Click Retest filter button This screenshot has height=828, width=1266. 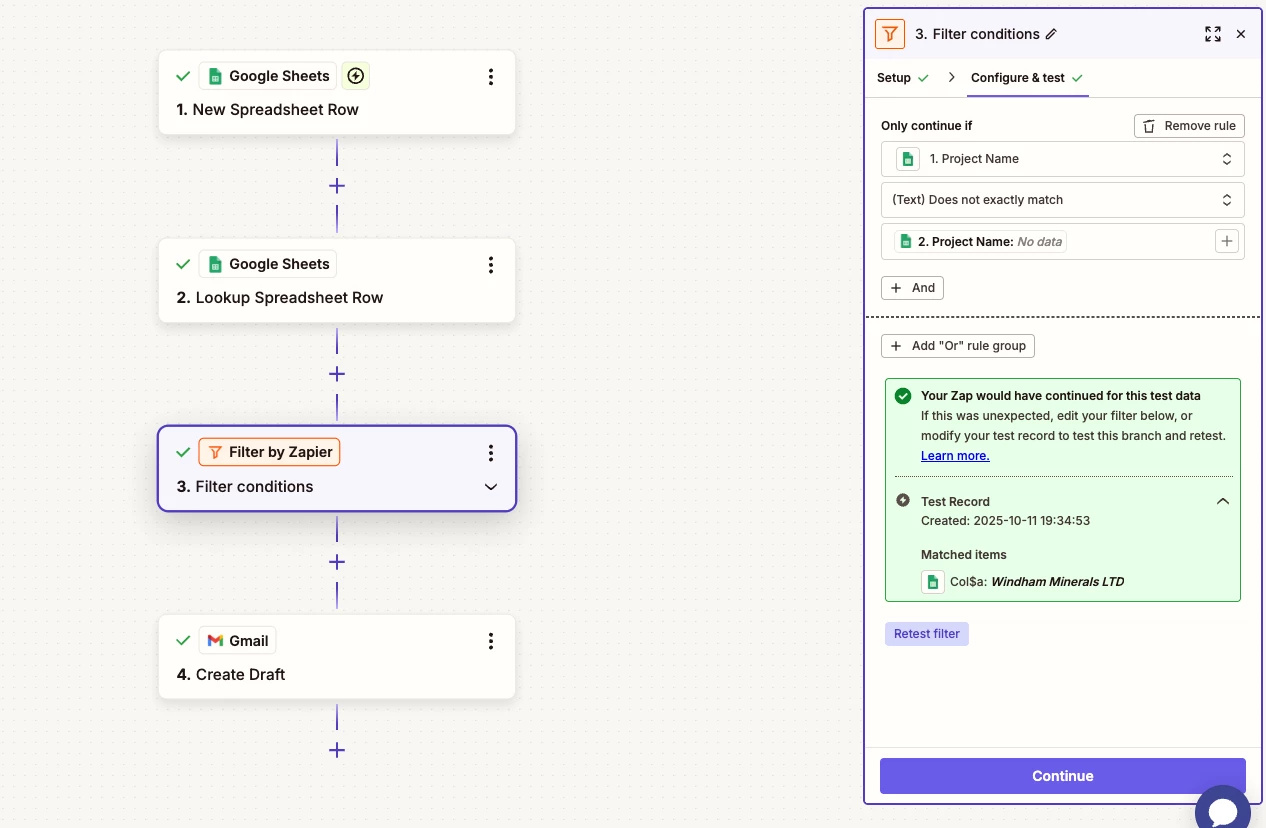[x=927, y=634]
